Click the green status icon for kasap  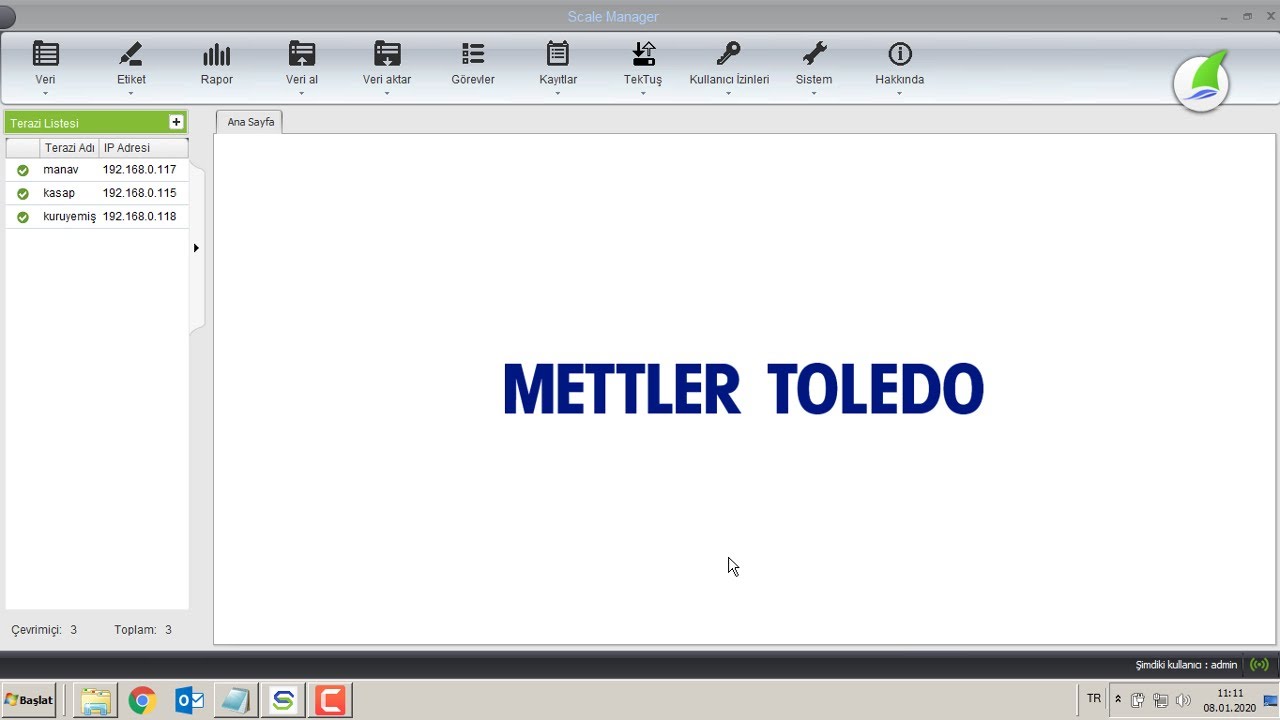(23, 193)
